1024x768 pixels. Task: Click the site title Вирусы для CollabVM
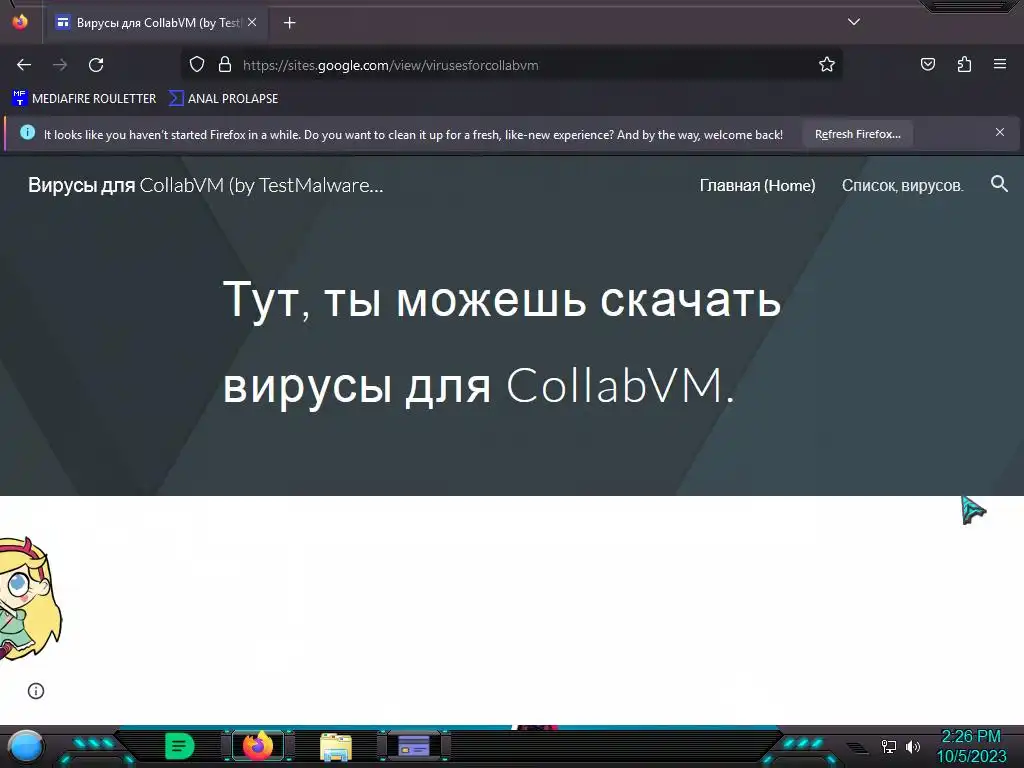206,185
